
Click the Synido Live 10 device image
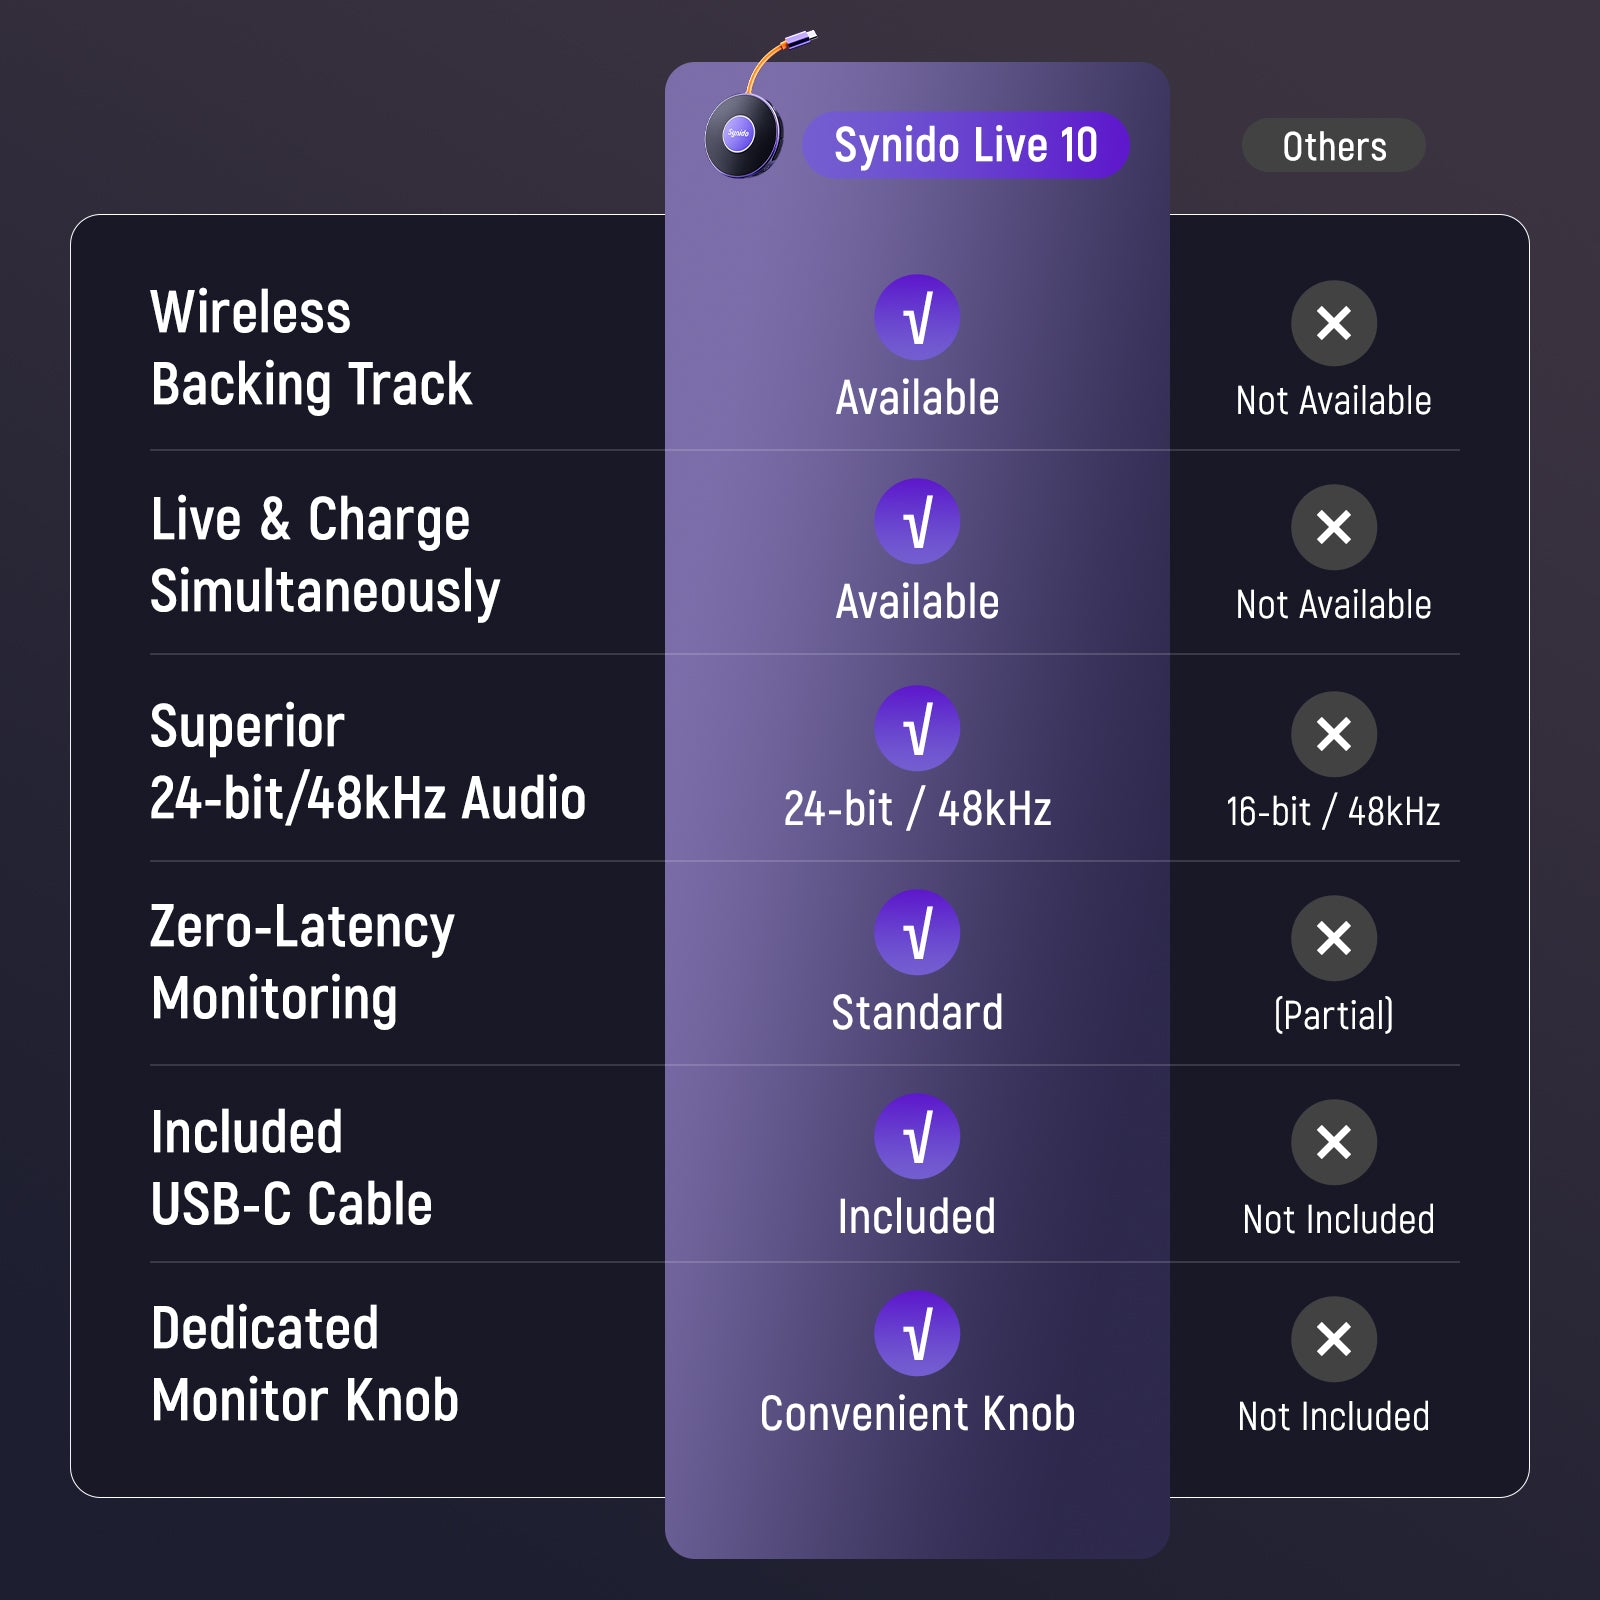[742, 135]
